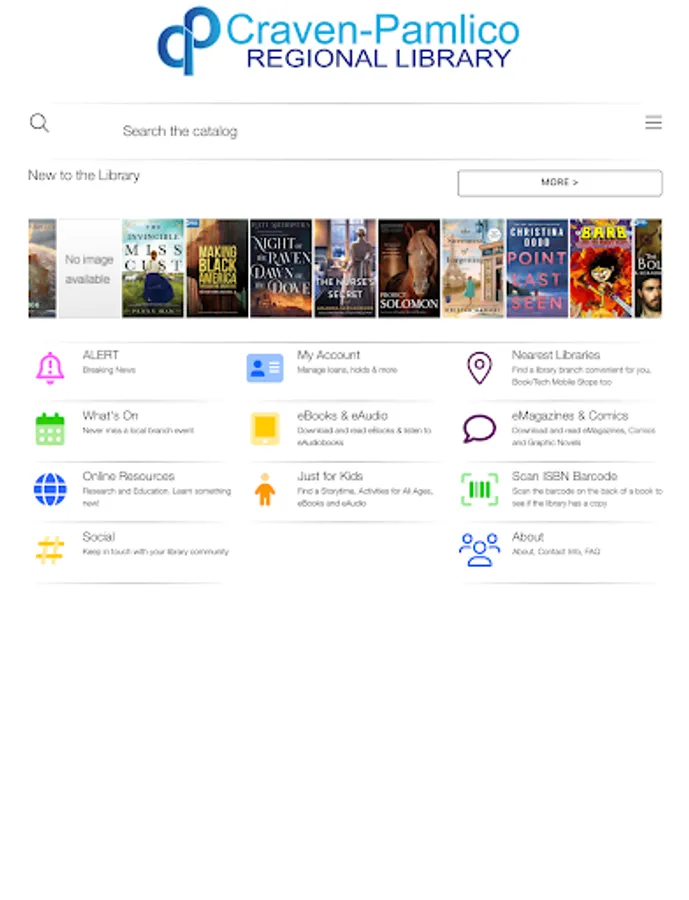Viewport: 689px width, 900px height.
Task: Open the Barb comic book cover
Action: coord(601,268)
